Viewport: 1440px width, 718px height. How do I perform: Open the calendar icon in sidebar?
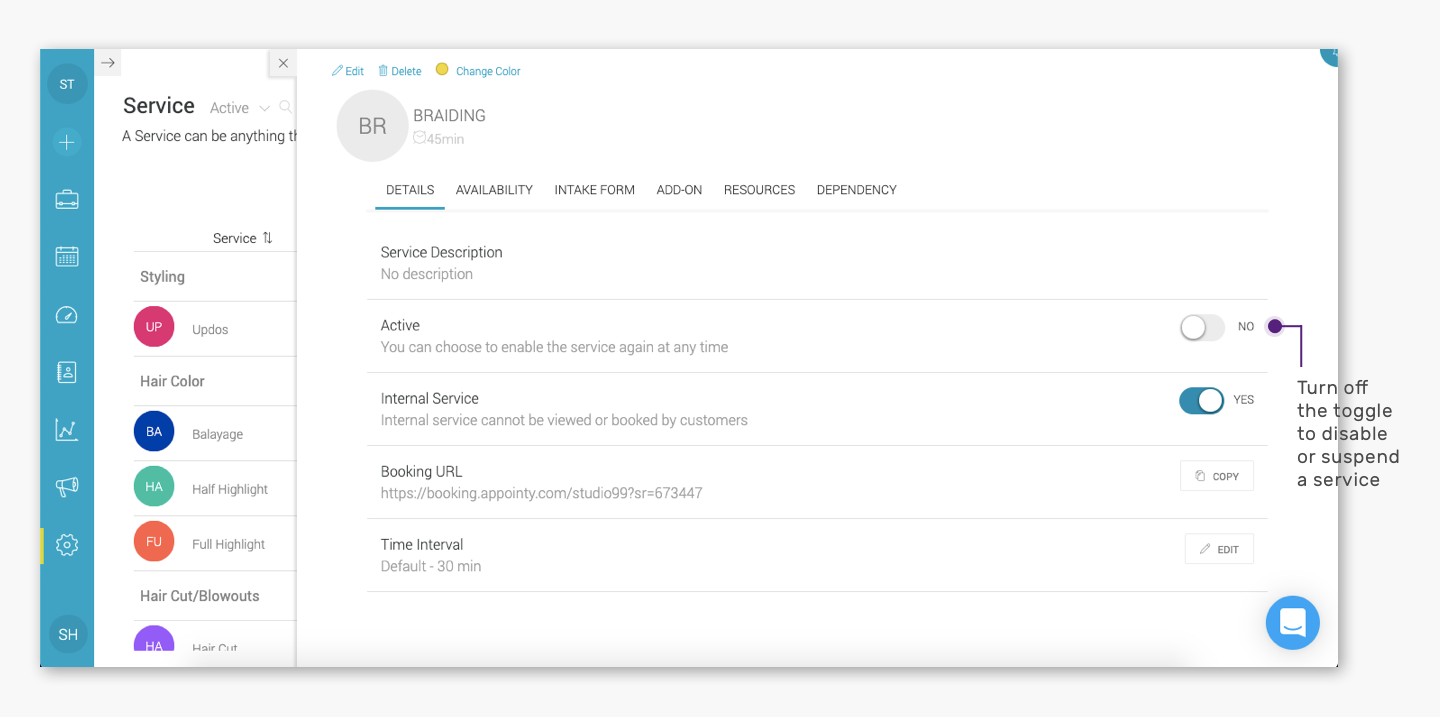point(67,256)
